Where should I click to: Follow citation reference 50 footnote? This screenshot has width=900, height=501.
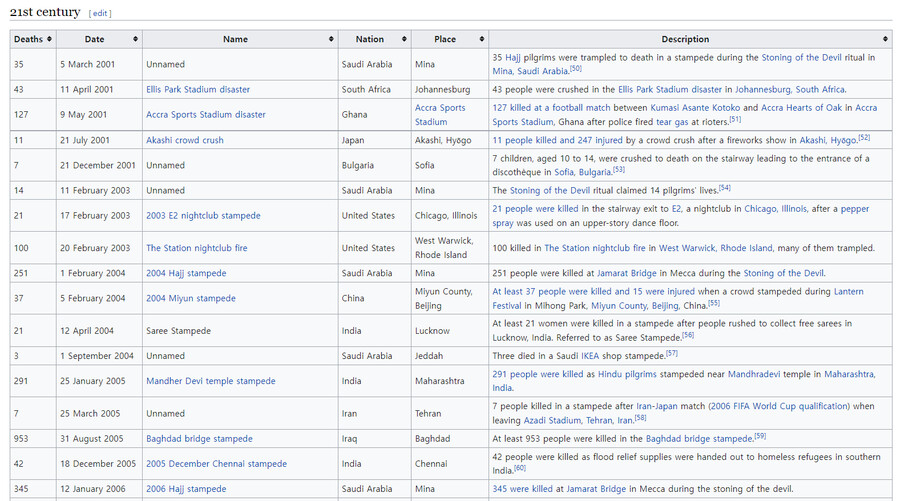576,69
